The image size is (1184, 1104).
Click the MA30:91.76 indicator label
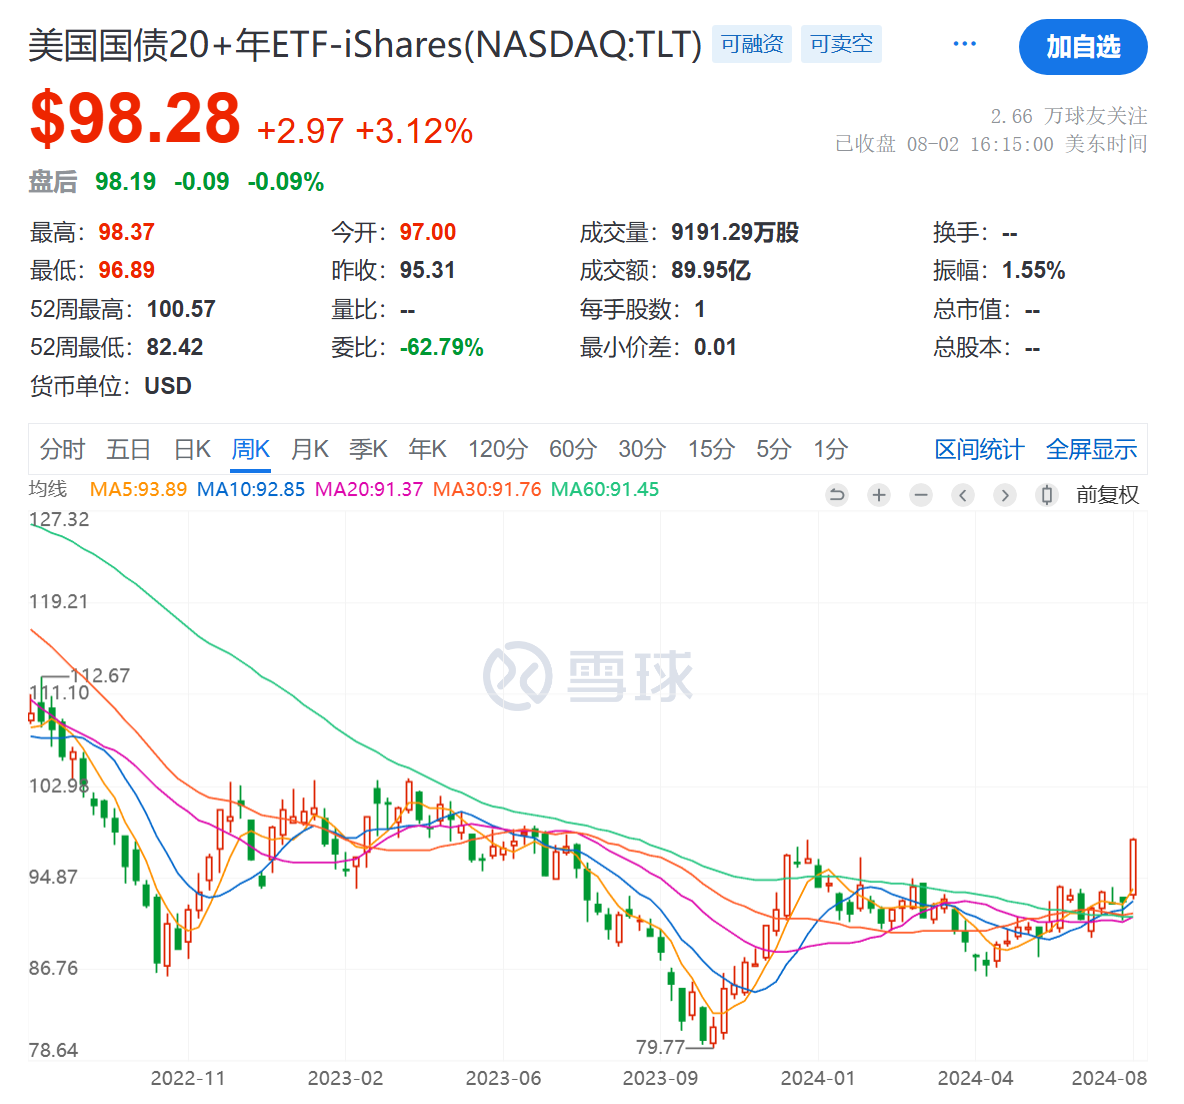pyautogui.click(x=487, y=490)
